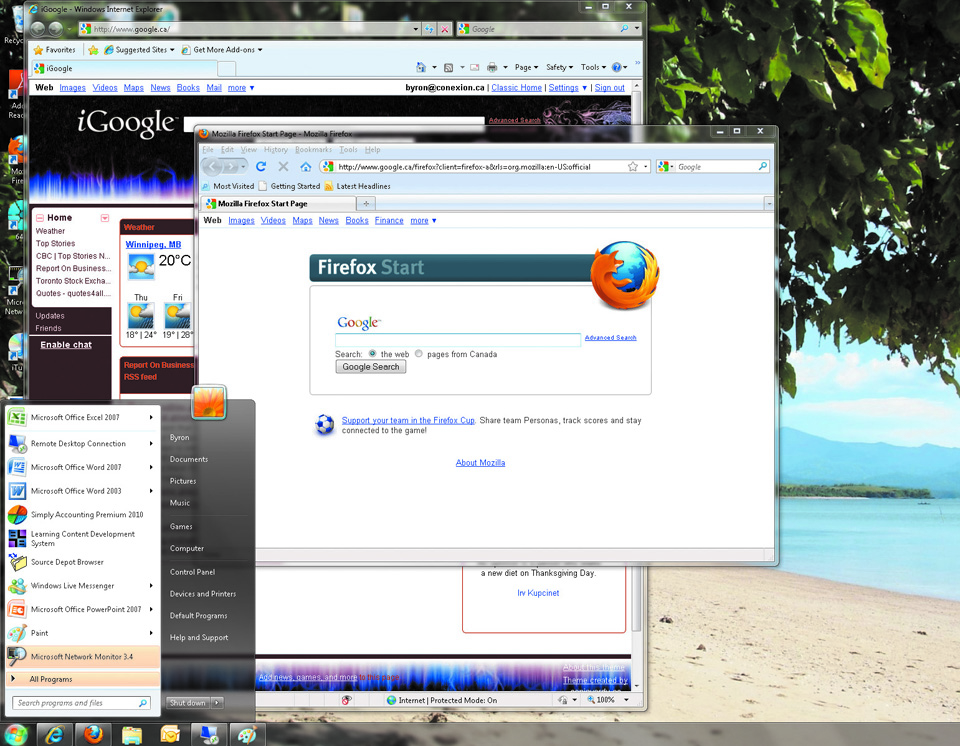Expand the Remote Desktop Connection submenu arrow
The image size is (960, 746).
click(151, 443)
